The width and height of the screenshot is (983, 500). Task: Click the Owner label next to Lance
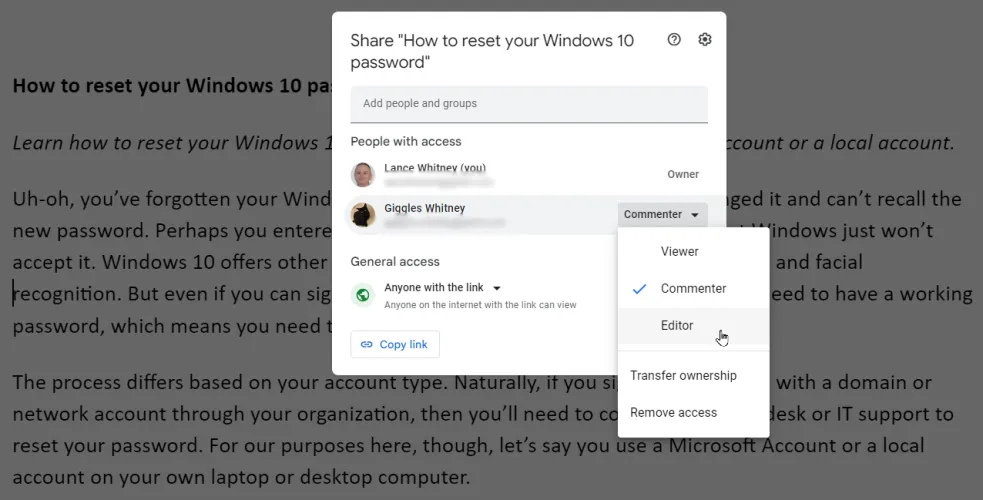pyautogui.click(x=683, y=174)
